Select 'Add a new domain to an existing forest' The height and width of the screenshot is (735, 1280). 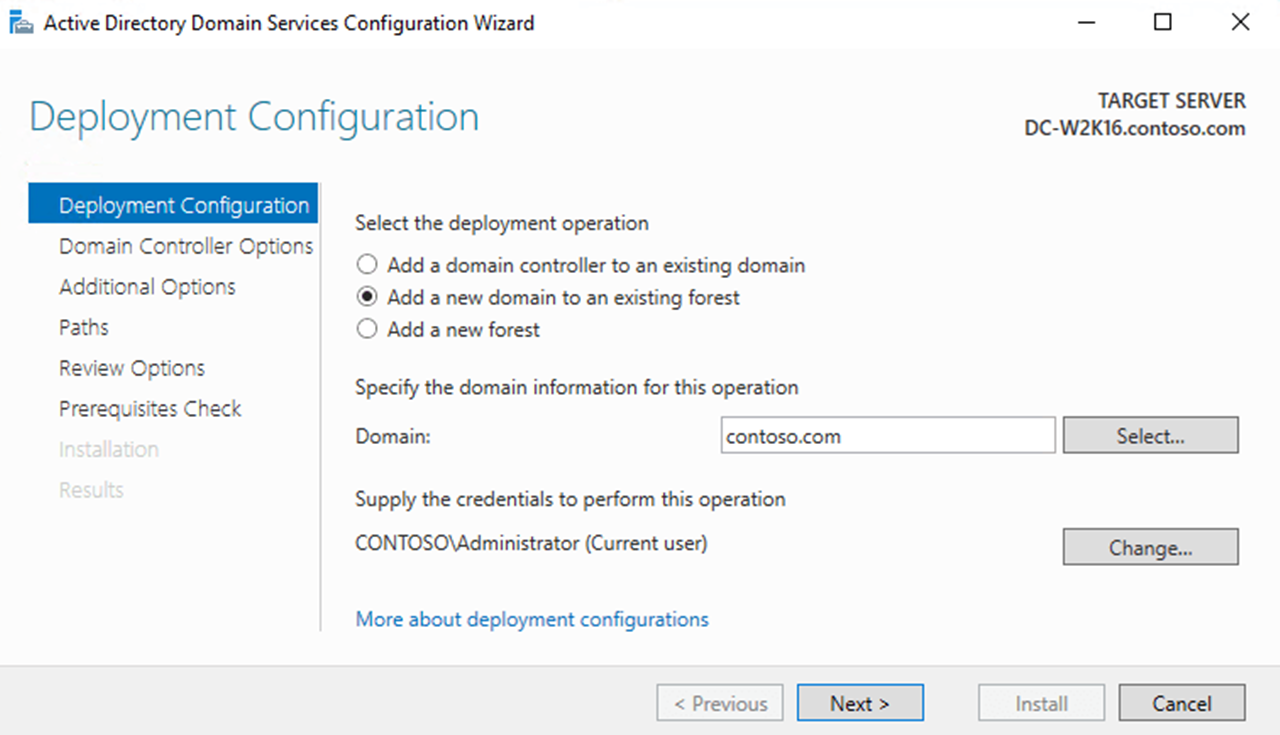[367, 297]
